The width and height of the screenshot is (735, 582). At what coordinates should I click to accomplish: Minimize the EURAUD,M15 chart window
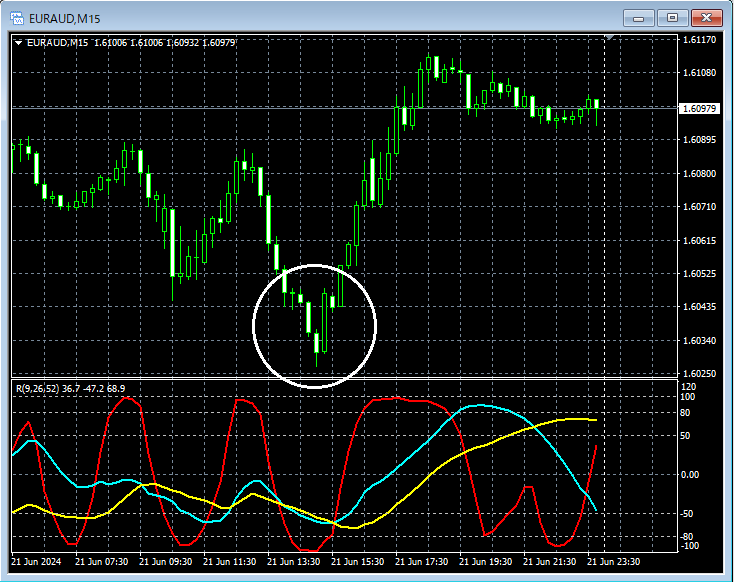click(x=638, y=18)
